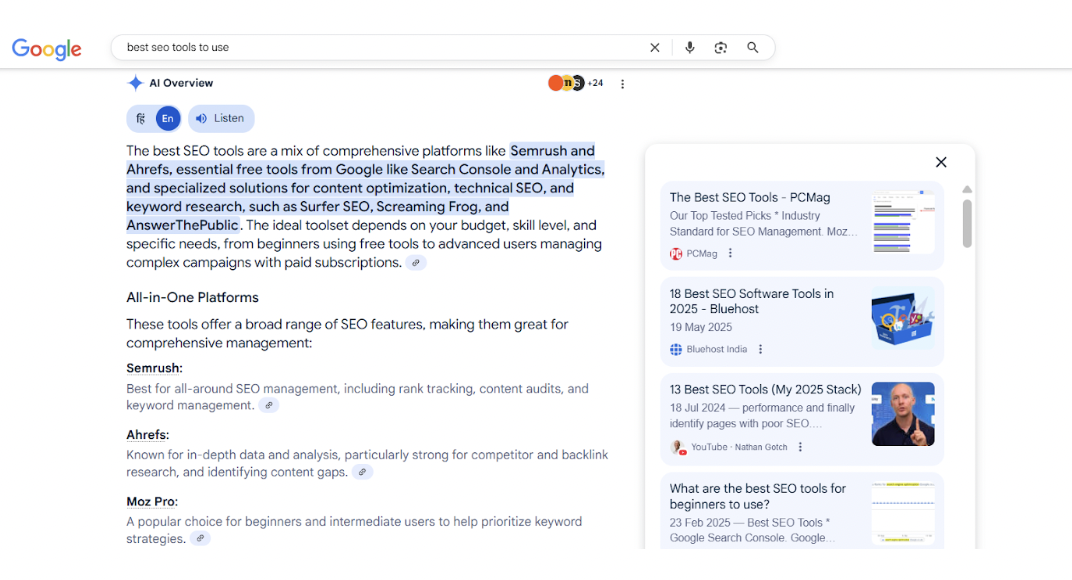Click the link icon after Moz Pro description
Image resolution: width=1072 pixels, height=580 pixels.
(x=200, y=539)
